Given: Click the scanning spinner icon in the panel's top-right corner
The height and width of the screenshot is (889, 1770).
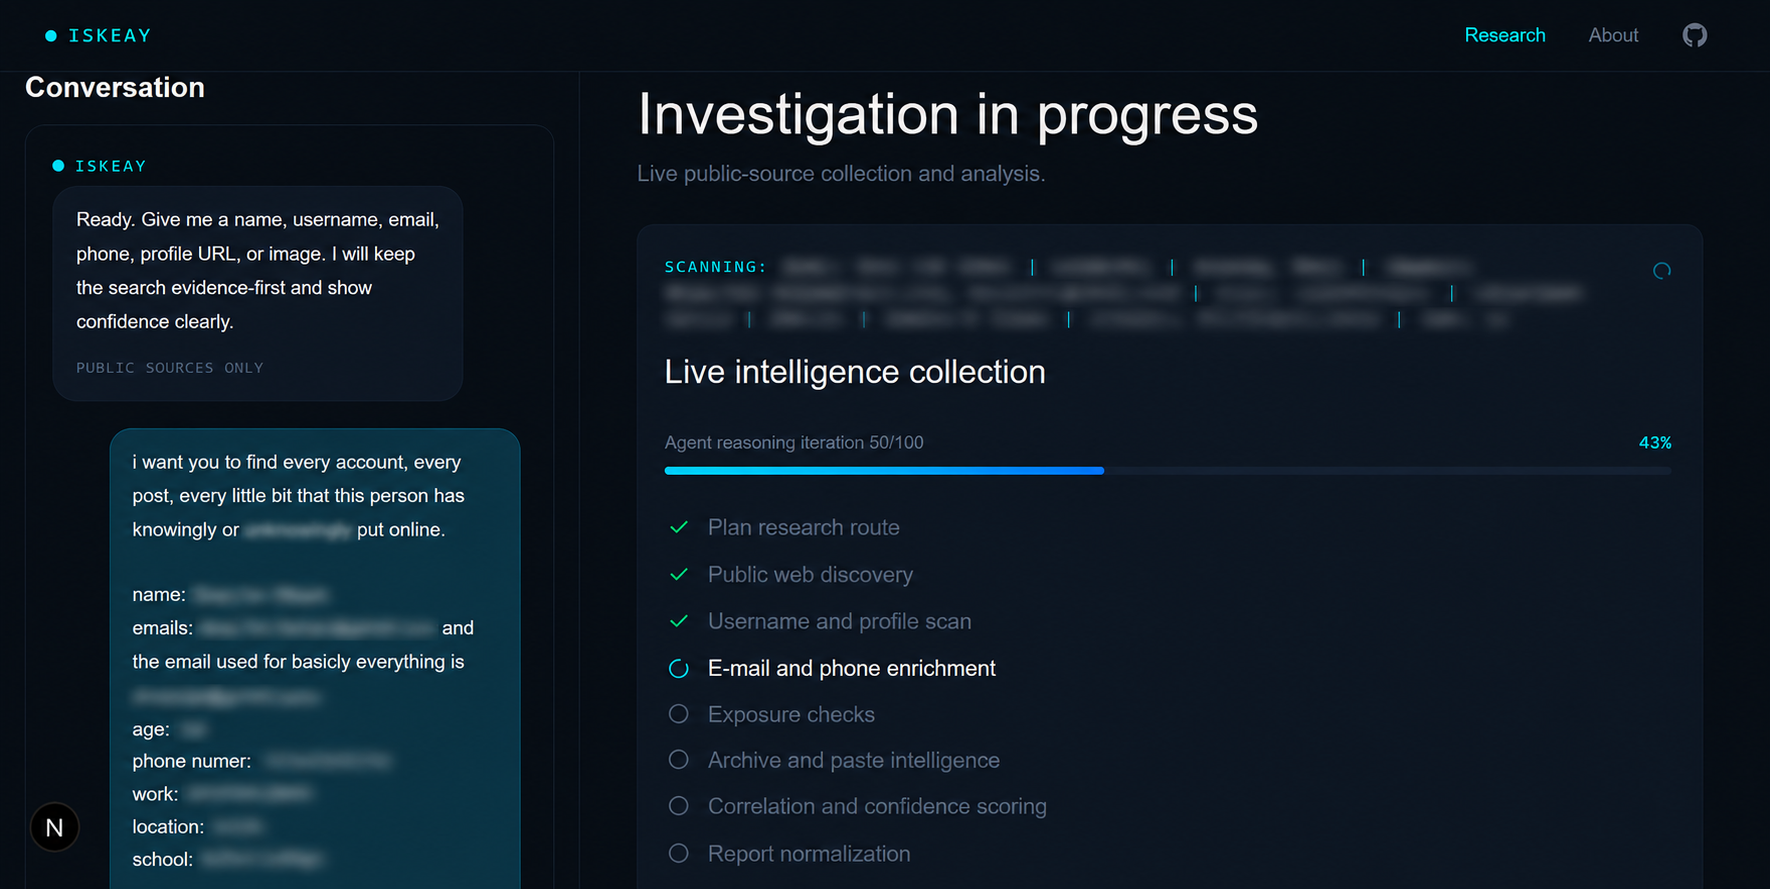Looking at the screenshot, I should point(1662,271).
